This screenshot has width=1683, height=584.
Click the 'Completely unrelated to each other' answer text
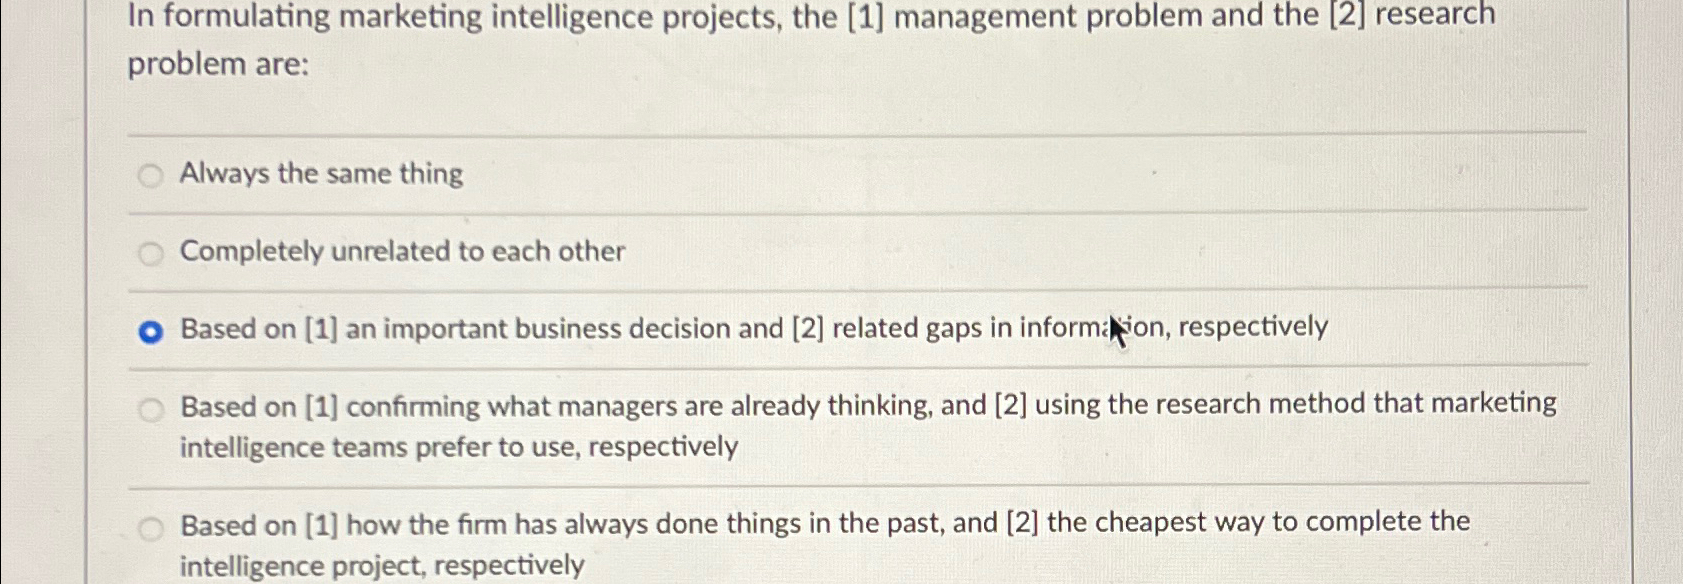(x=400, y=252)
